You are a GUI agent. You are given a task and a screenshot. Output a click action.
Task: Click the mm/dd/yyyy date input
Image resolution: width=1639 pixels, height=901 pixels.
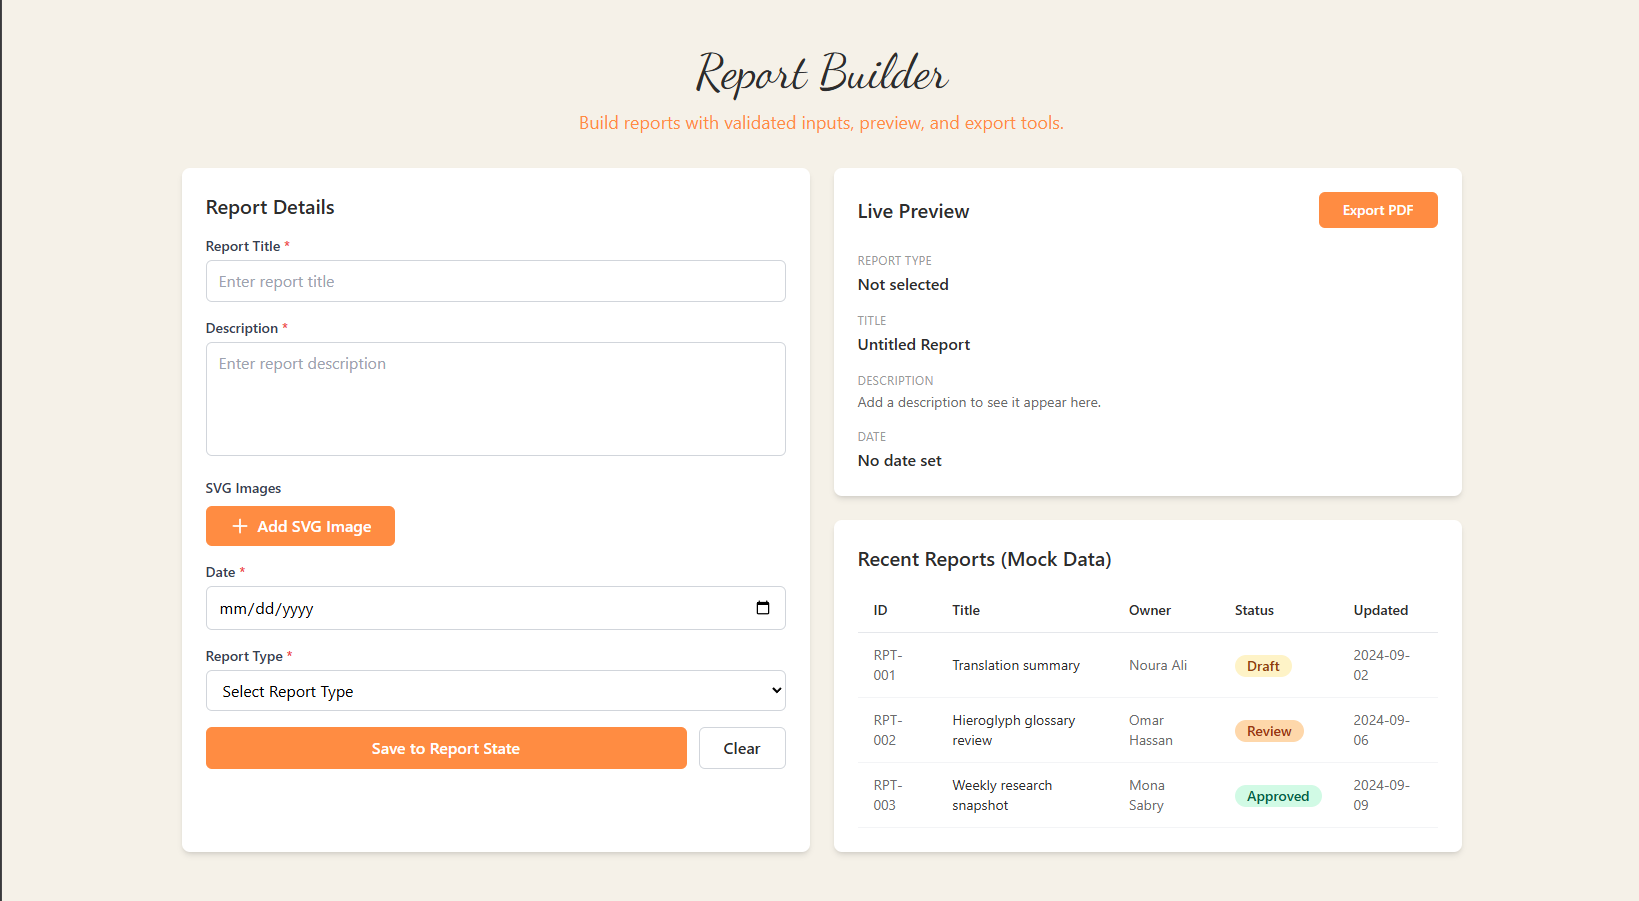coord(495,608)
